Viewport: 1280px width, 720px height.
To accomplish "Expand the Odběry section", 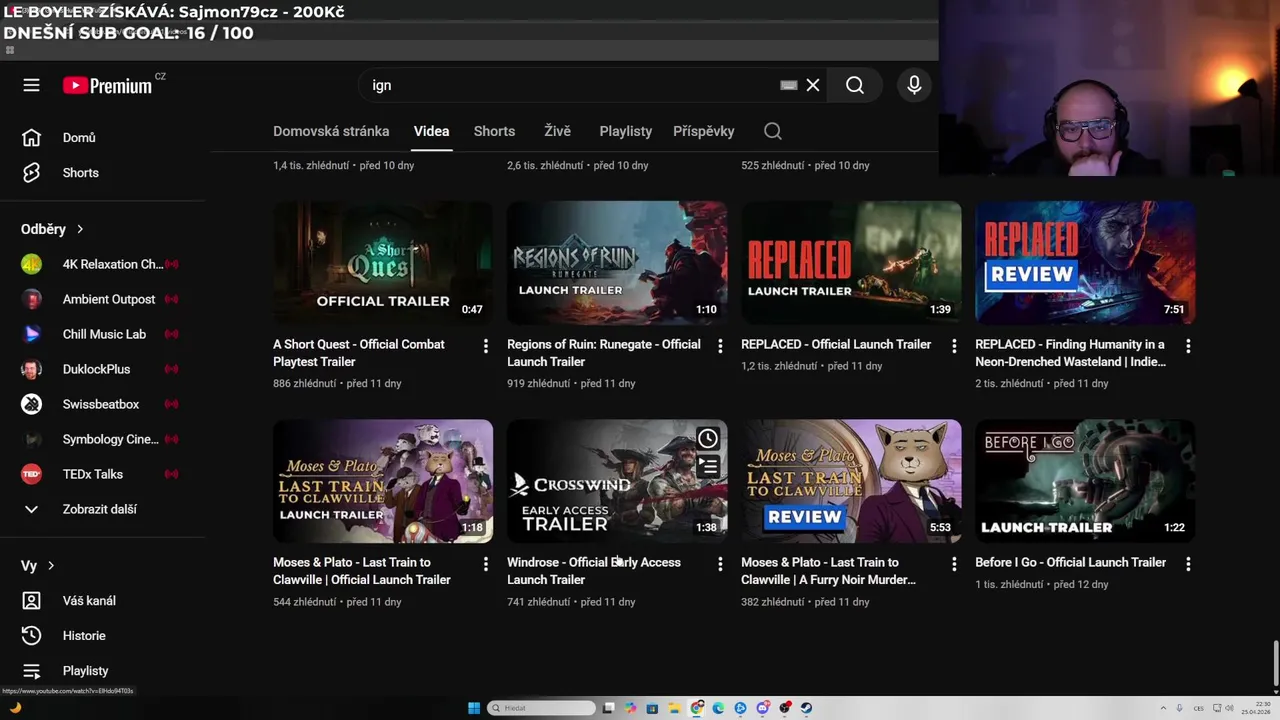I will coord(52,229).
